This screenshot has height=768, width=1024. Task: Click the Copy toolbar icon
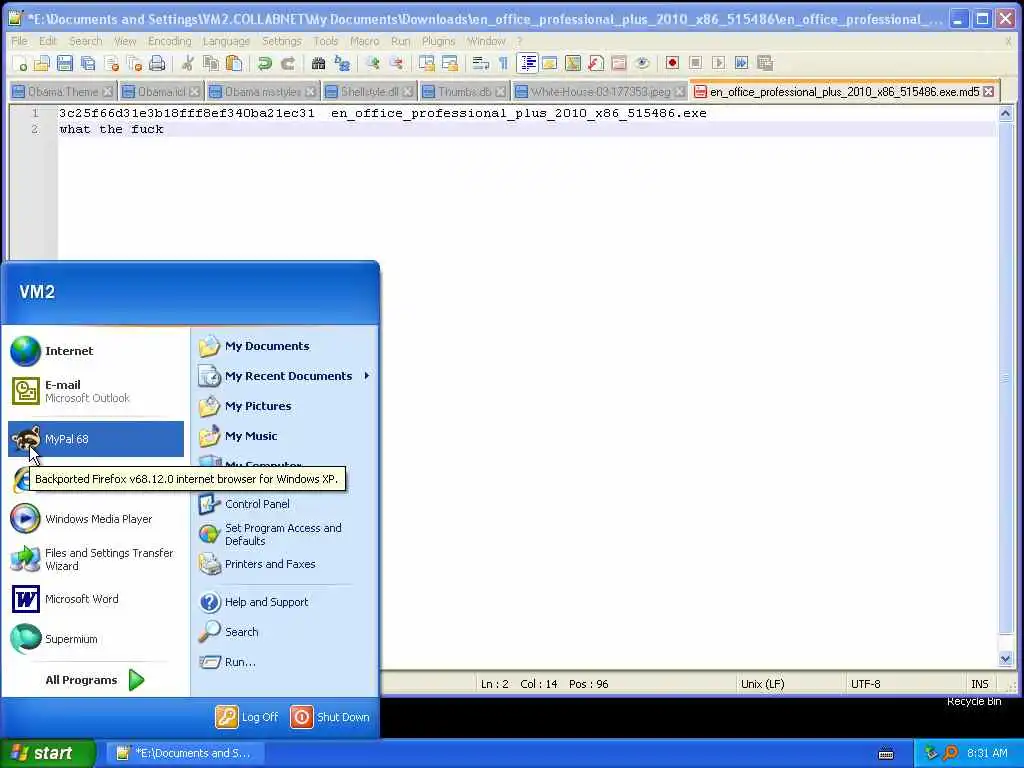[210, 63]
